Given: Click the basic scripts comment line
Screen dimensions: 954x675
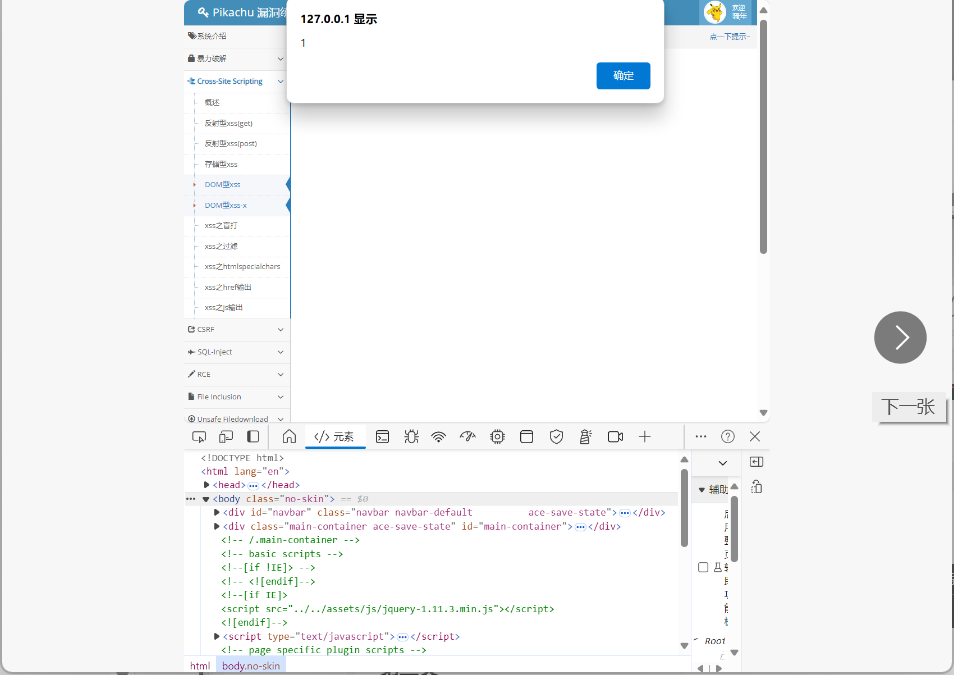Looking at the screenshot, I should tap(282, 554).
